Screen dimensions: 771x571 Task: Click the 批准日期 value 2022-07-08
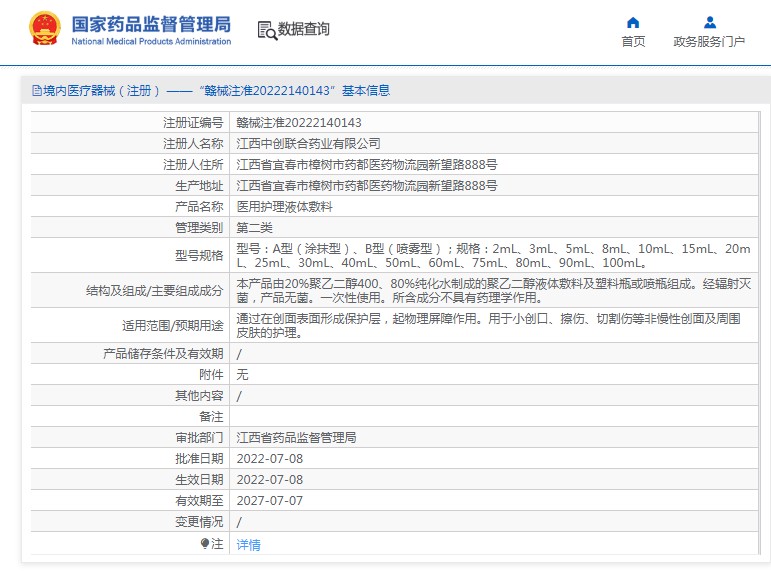tap(269, 459)
